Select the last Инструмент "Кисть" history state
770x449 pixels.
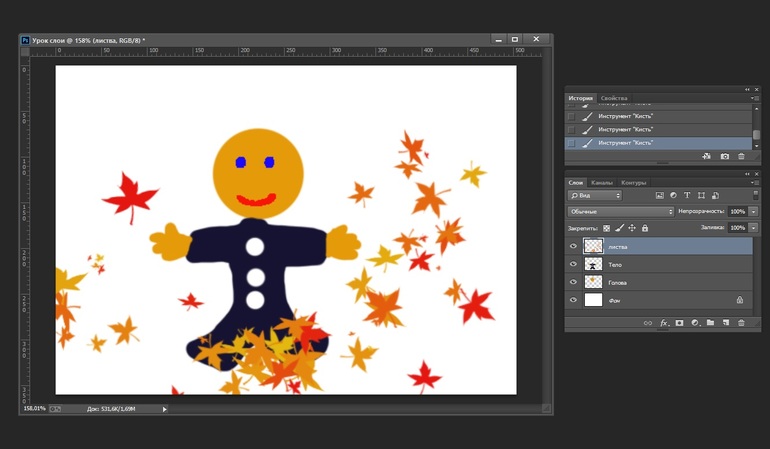pyautogui.click(x=625, y=143)
